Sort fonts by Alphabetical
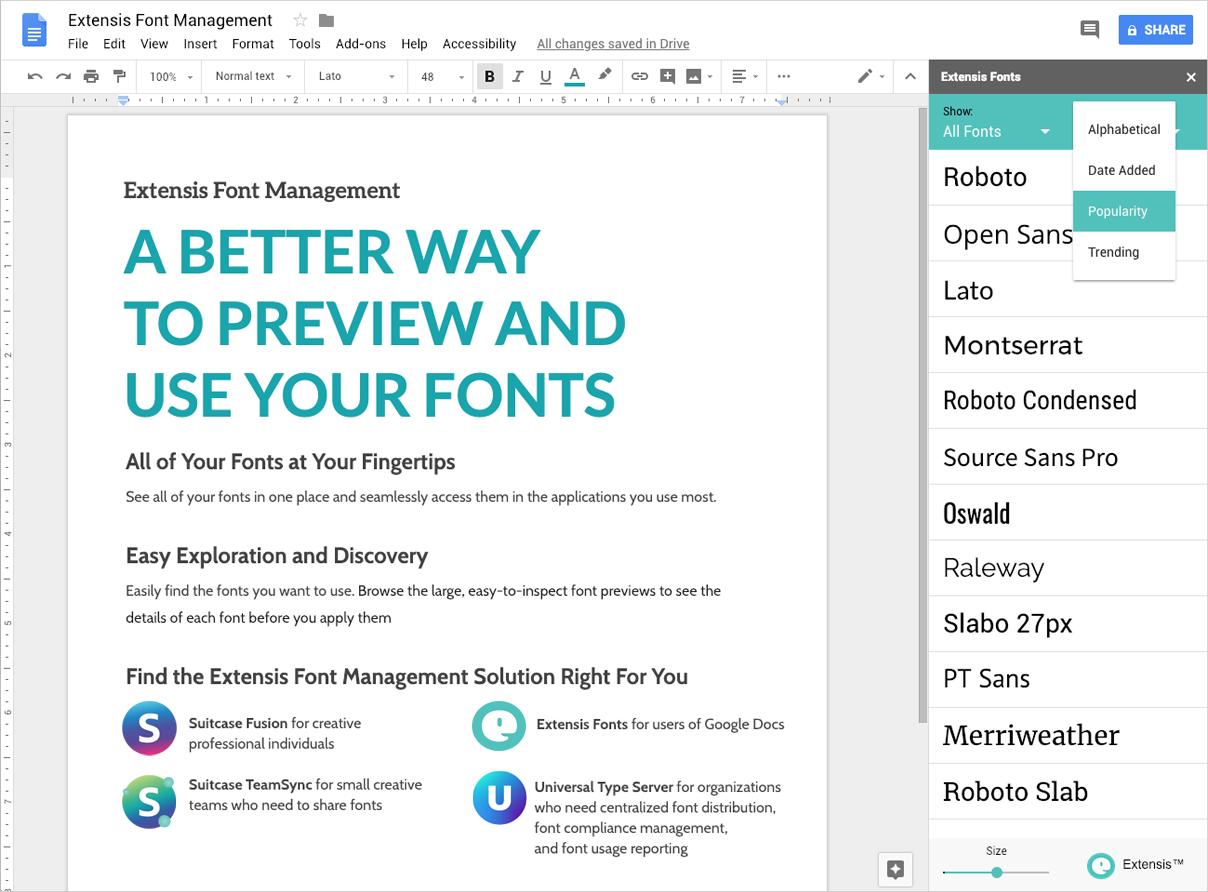 click(x=1124, y=129)
